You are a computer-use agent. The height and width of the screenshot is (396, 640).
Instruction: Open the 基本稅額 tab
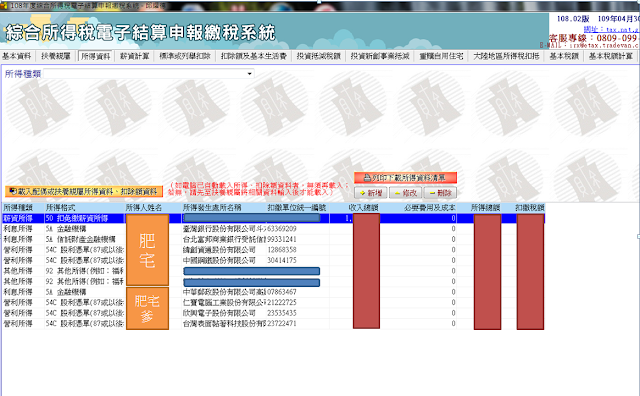[x=564, y=56]
